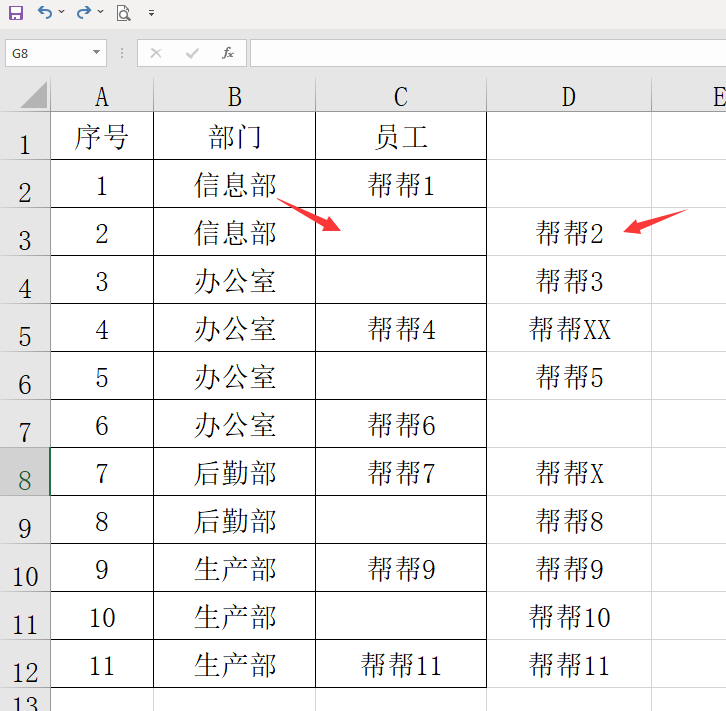The height and width of the screenshot is (711, 726).
Task: Click the cell 帮帮10 in column D
Action: click(569, 616)
